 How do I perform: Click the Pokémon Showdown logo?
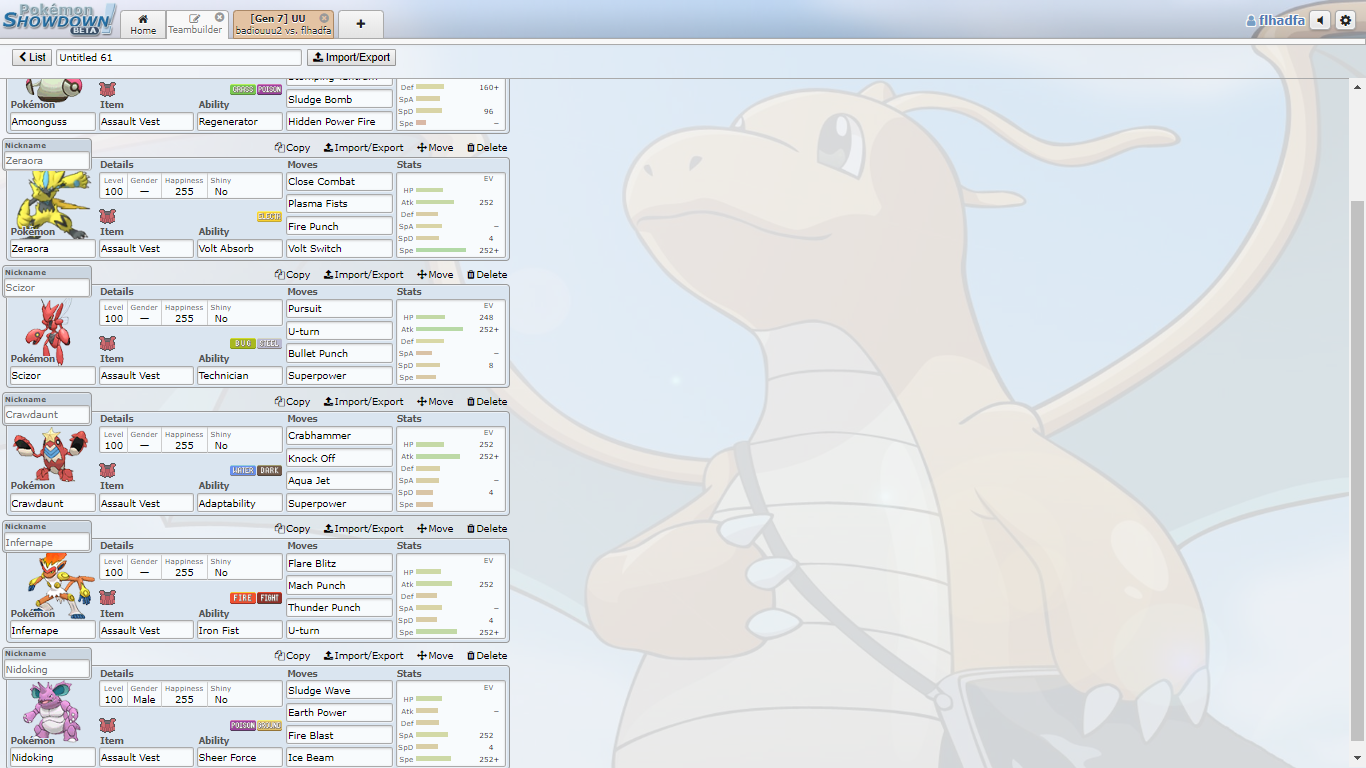tap(59, 19)
